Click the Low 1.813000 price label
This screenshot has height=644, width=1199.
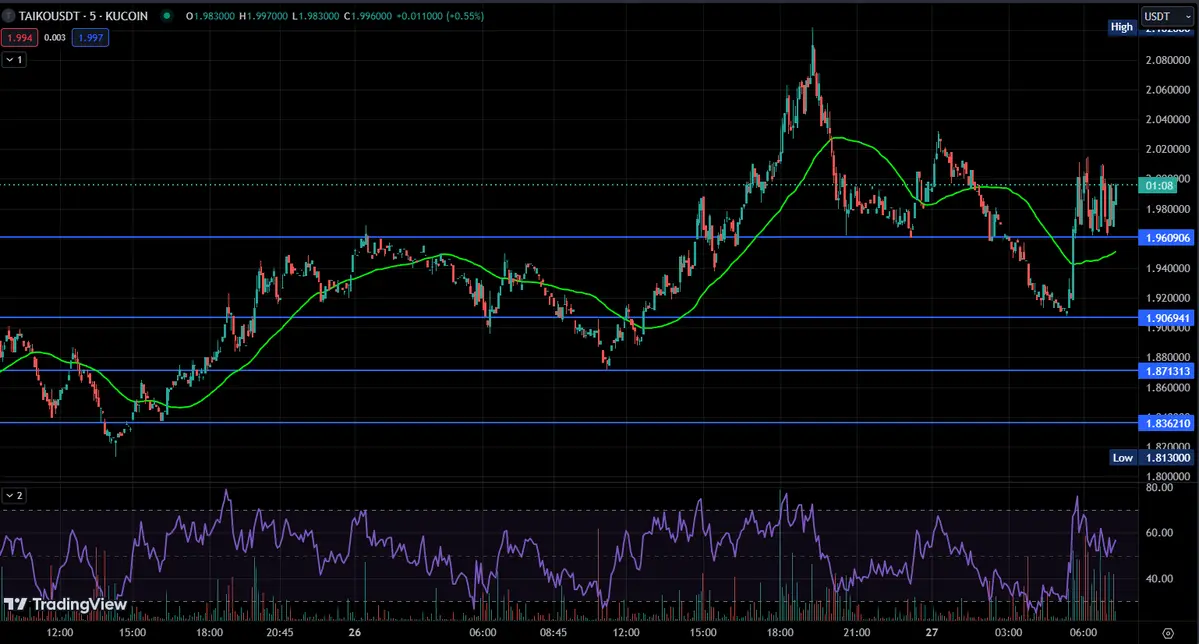click(1152, 457)
